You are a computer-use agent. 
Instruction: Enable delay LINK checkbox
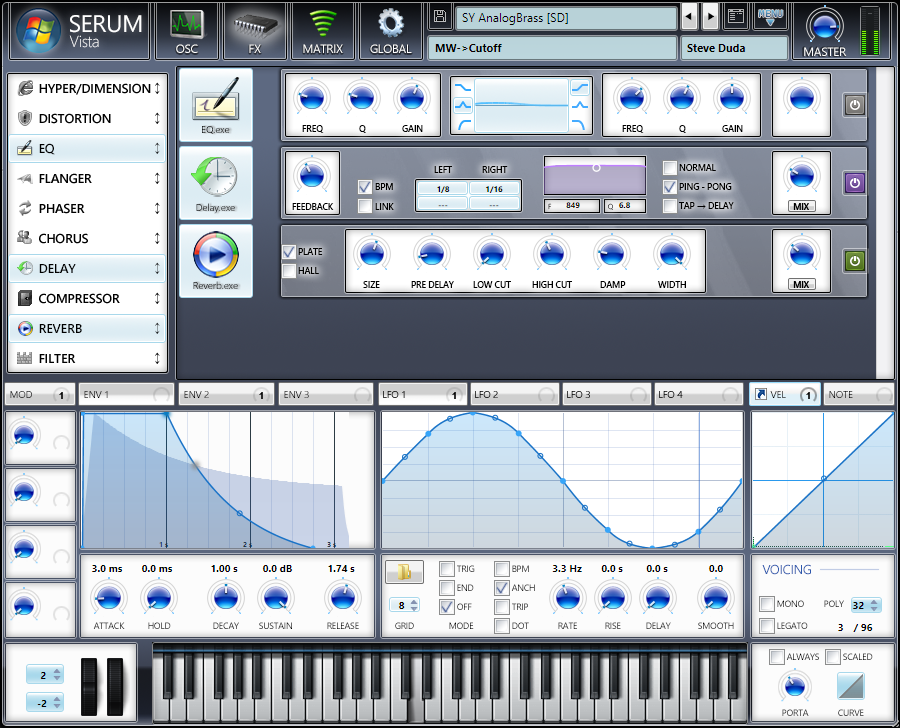pos(364,206)
